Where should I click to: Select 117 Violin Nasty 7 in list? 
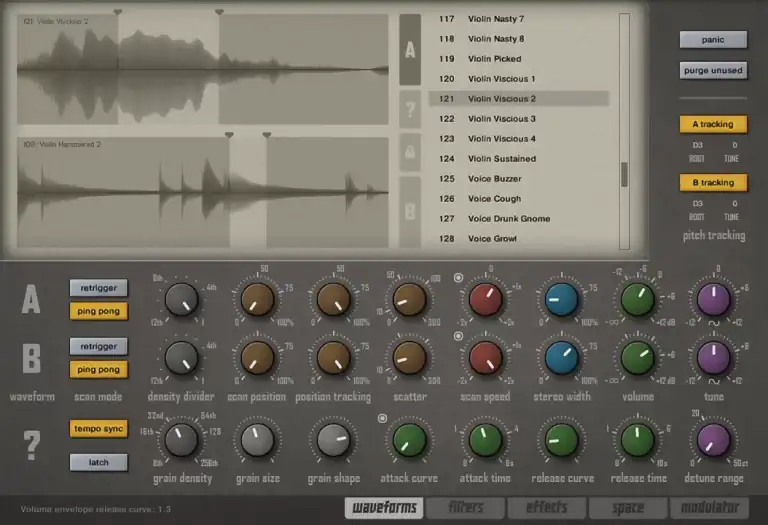[519, 19]
